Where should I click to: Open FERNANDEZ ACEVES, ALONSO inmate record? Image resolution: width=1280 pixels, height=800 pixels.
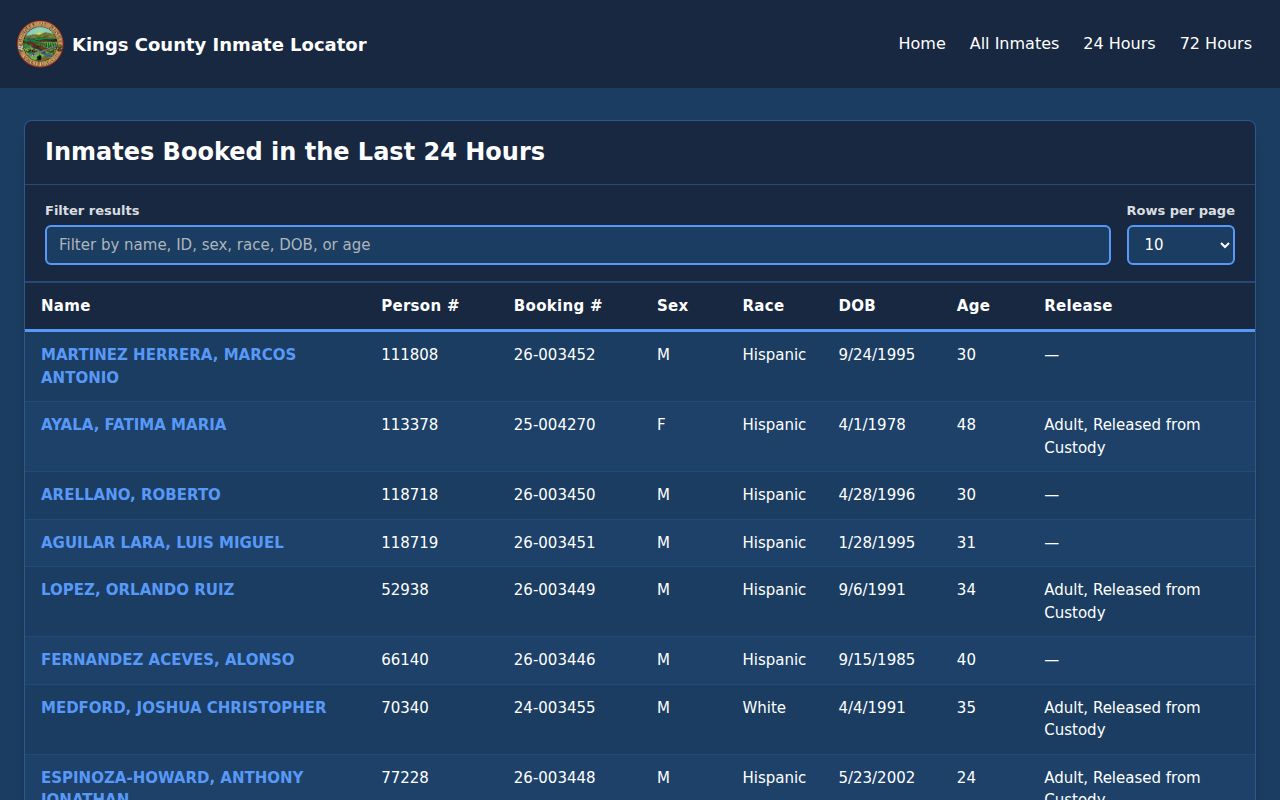pyautogui.click(x=168, y=660)
